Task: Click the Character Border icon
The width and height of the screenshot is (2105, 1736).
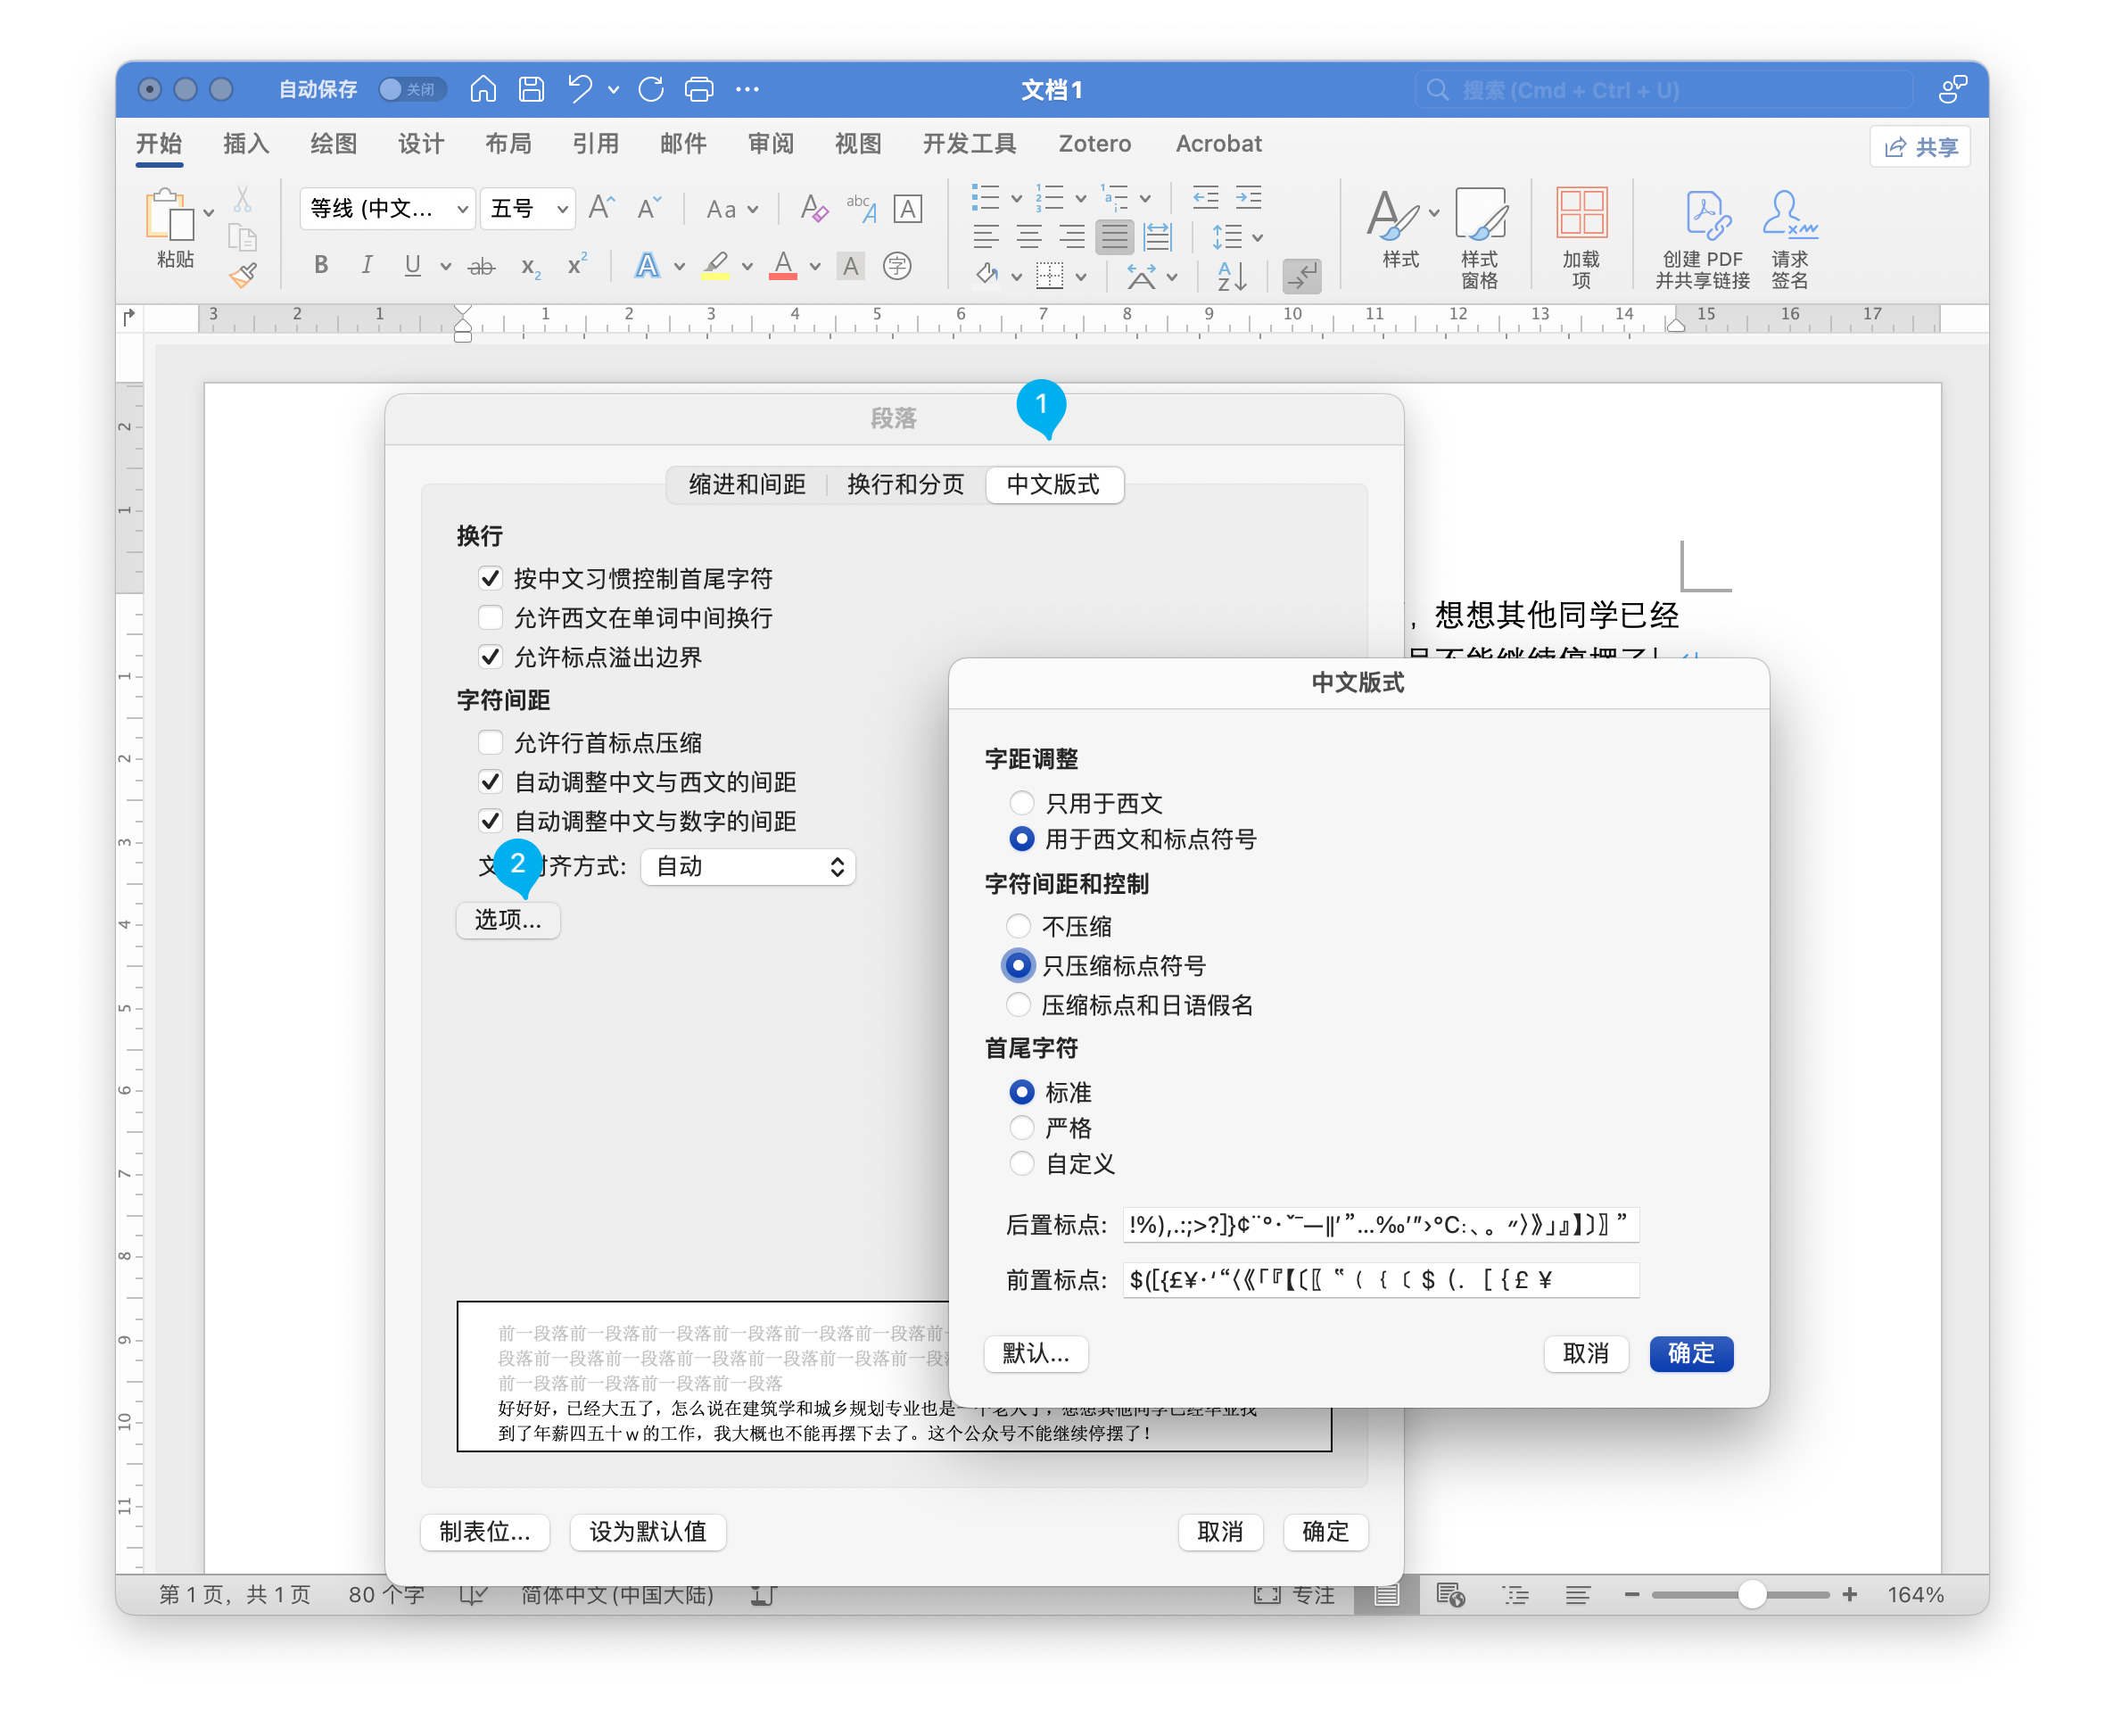Action: pos(908,209)
